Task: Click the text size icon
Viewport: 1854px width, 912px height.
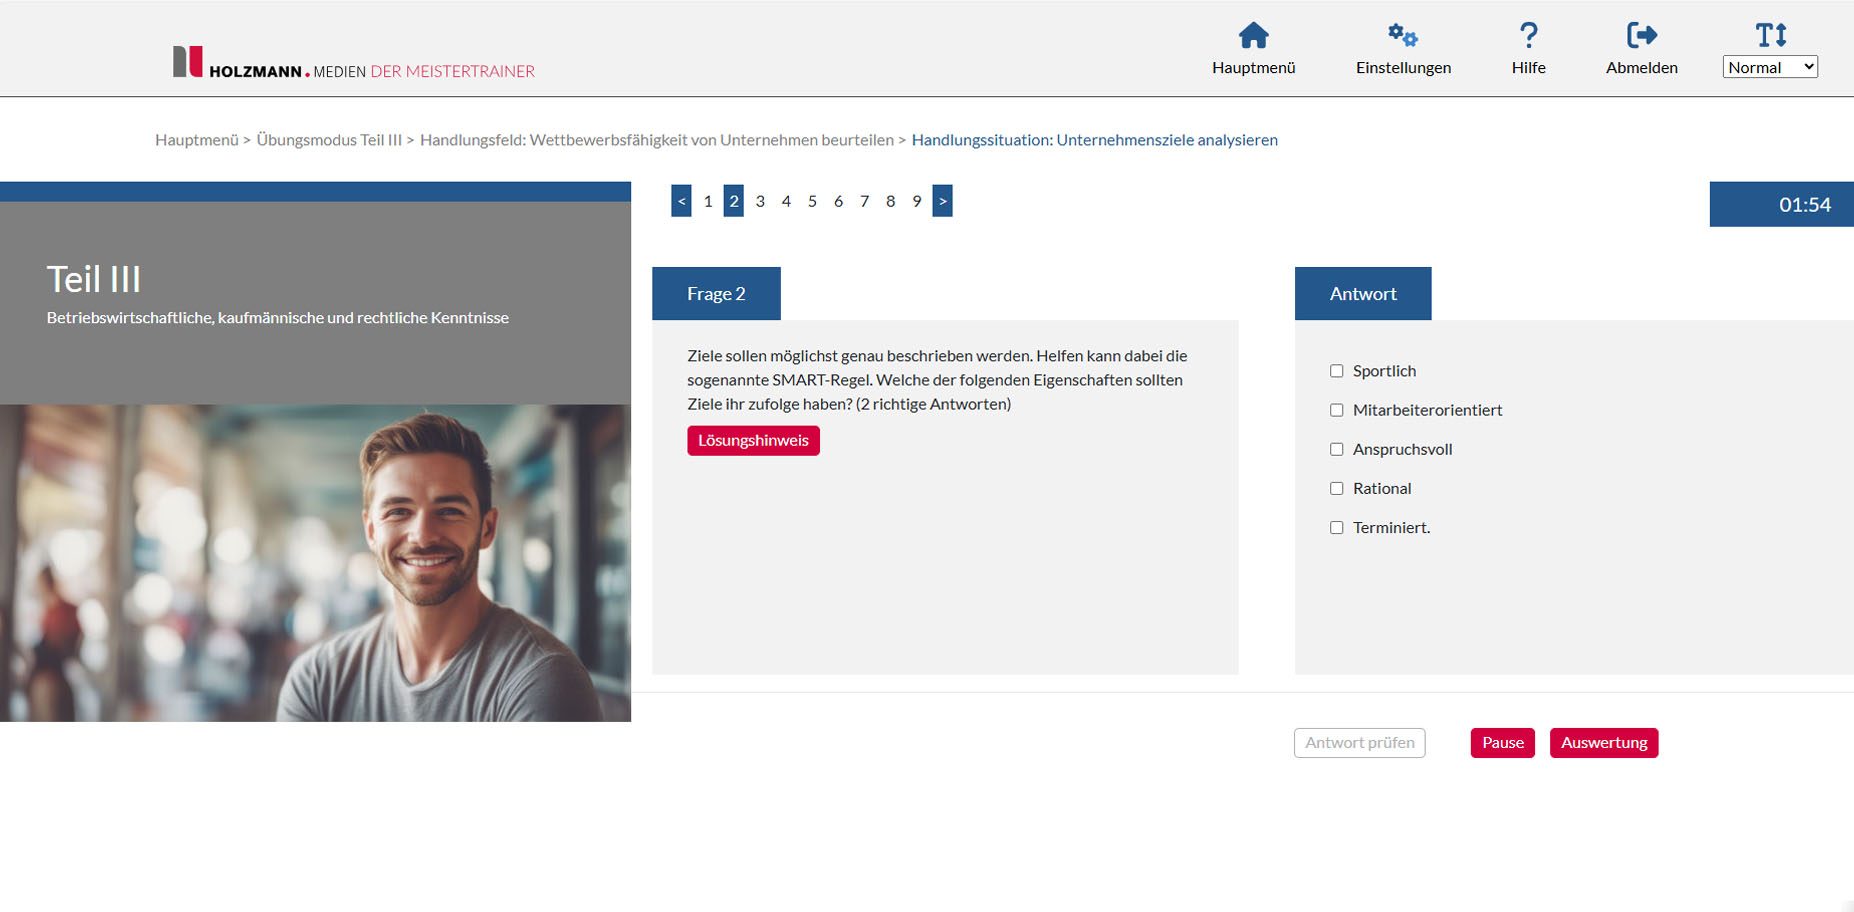Action: coord(1770,35)
